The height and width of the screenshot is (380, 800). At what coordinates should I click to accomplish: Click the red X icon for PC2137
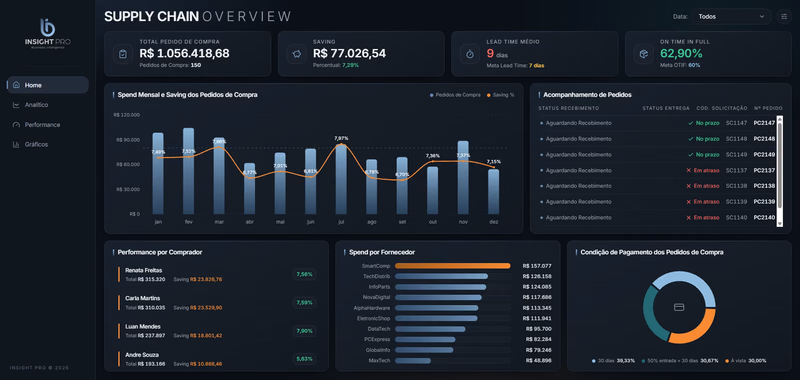[688, 170]
